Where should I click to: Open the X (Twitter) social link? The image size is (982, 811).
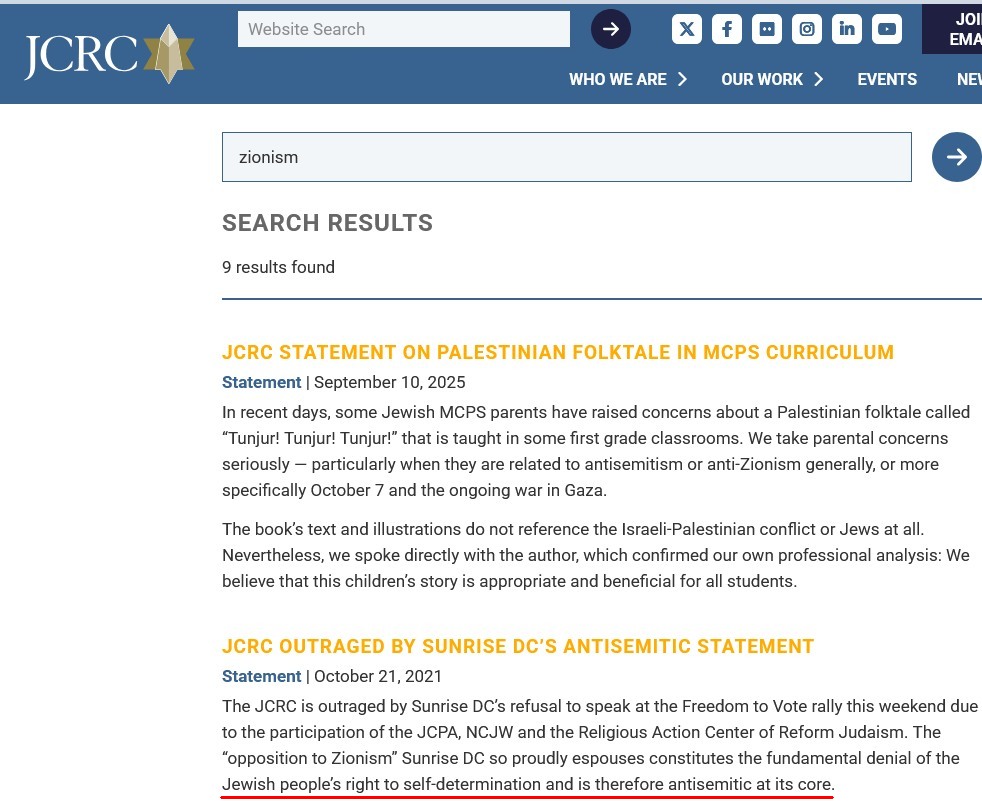click(686, 29)
